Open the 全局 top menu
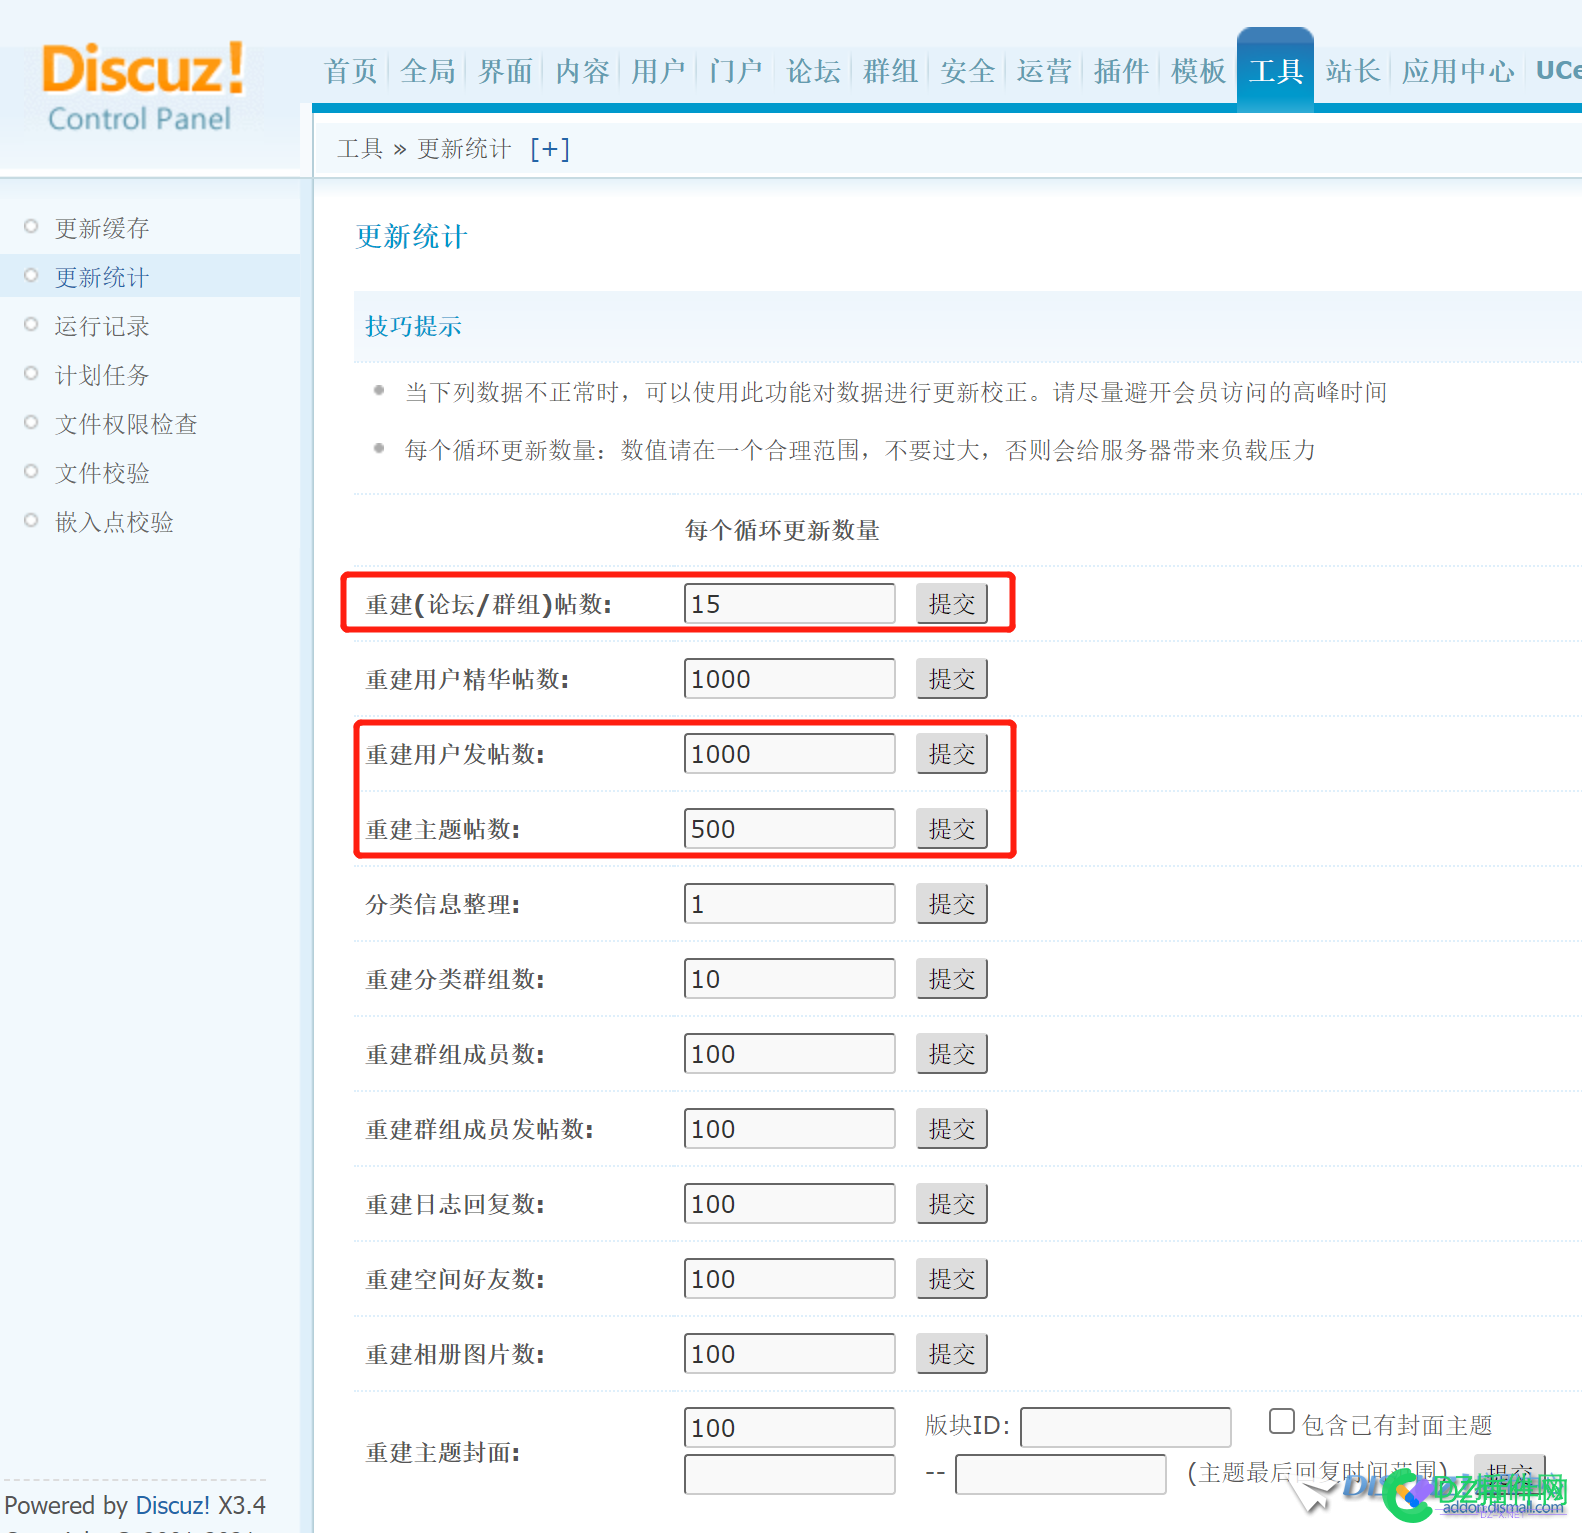The width and height of the screenshot is (1582, 1533). (428, 71)
